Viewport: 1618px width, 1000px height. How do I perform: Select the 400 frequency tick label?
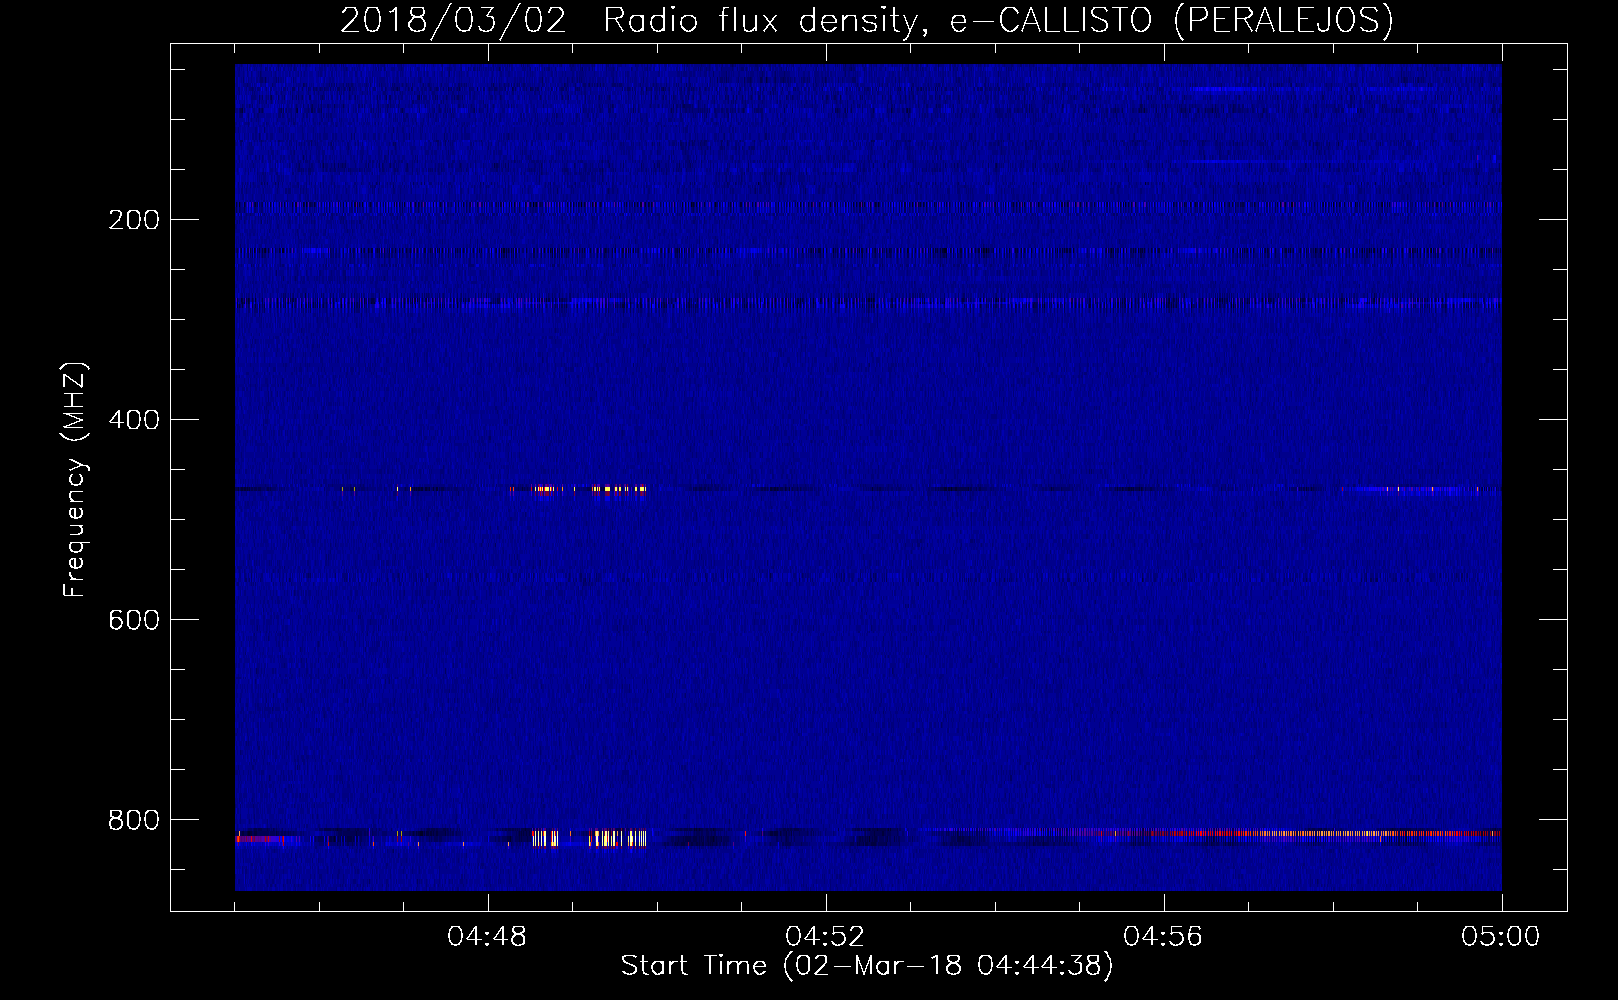pyautogui.click(x=134, y=420)
